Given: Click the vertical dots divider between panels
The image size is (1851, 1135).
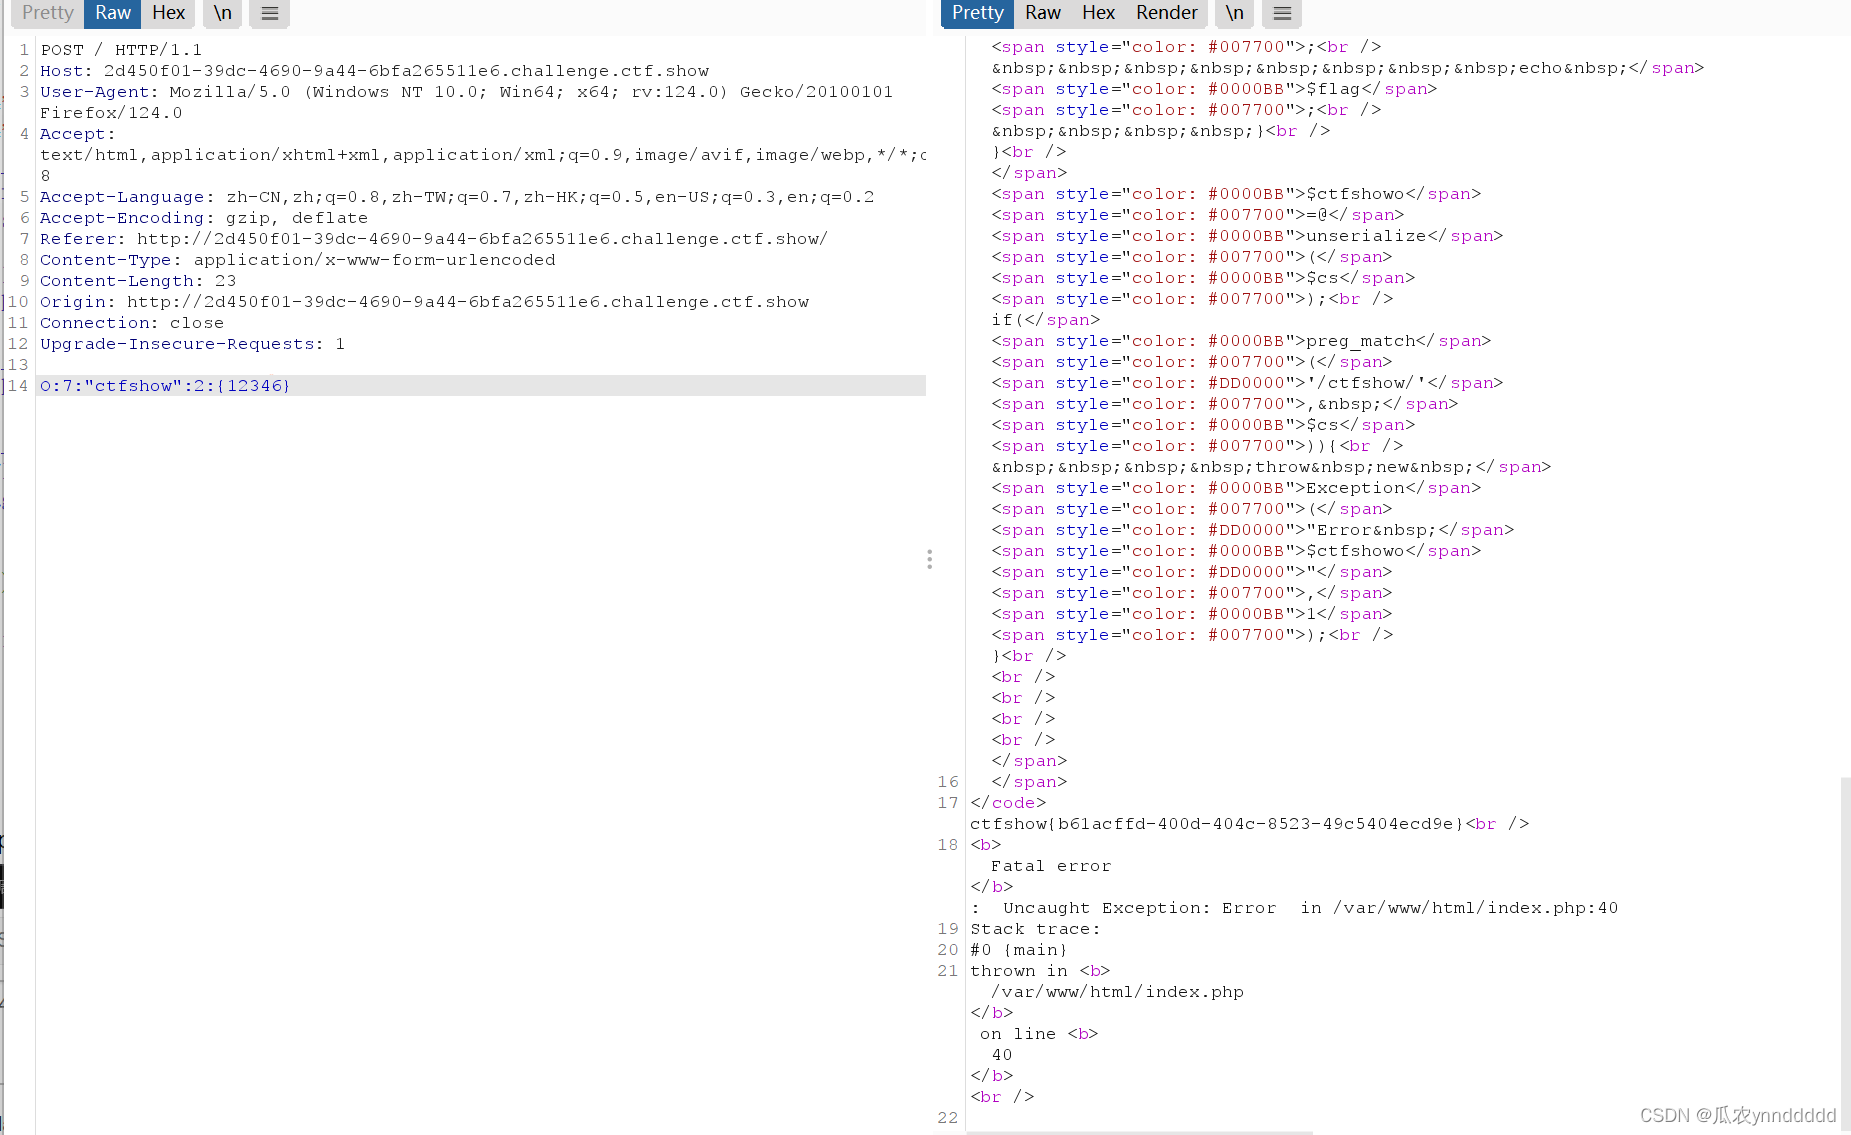Looking at the screenshot, I should coord(929,559).
